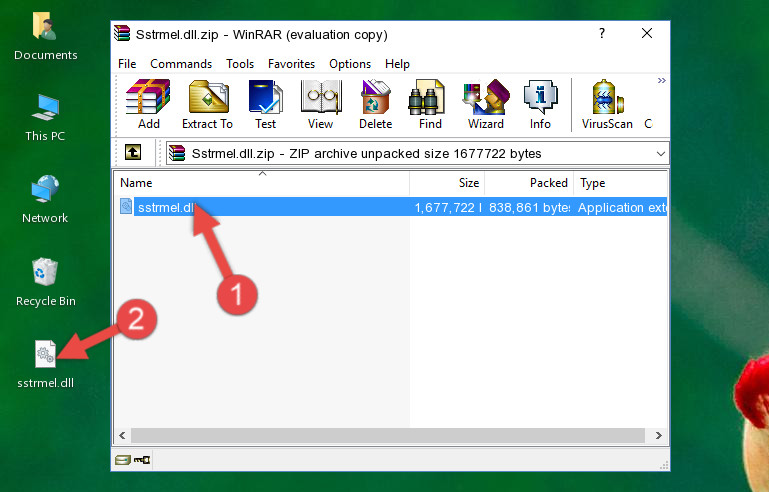Open the Help menu

[397, 64]
